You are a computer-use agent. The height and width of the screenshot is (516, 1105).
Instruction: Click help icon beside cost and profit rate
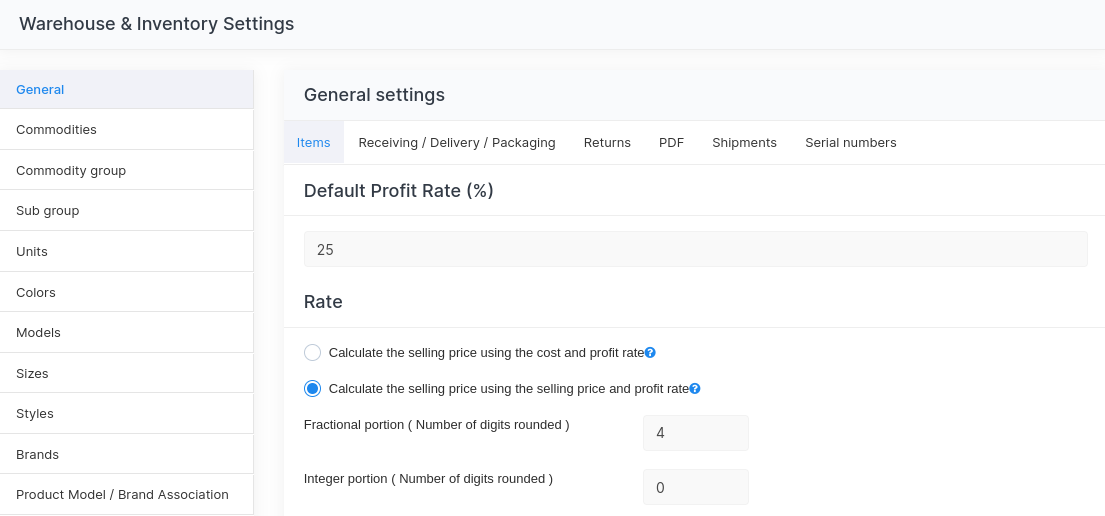[x=650, y=353]
